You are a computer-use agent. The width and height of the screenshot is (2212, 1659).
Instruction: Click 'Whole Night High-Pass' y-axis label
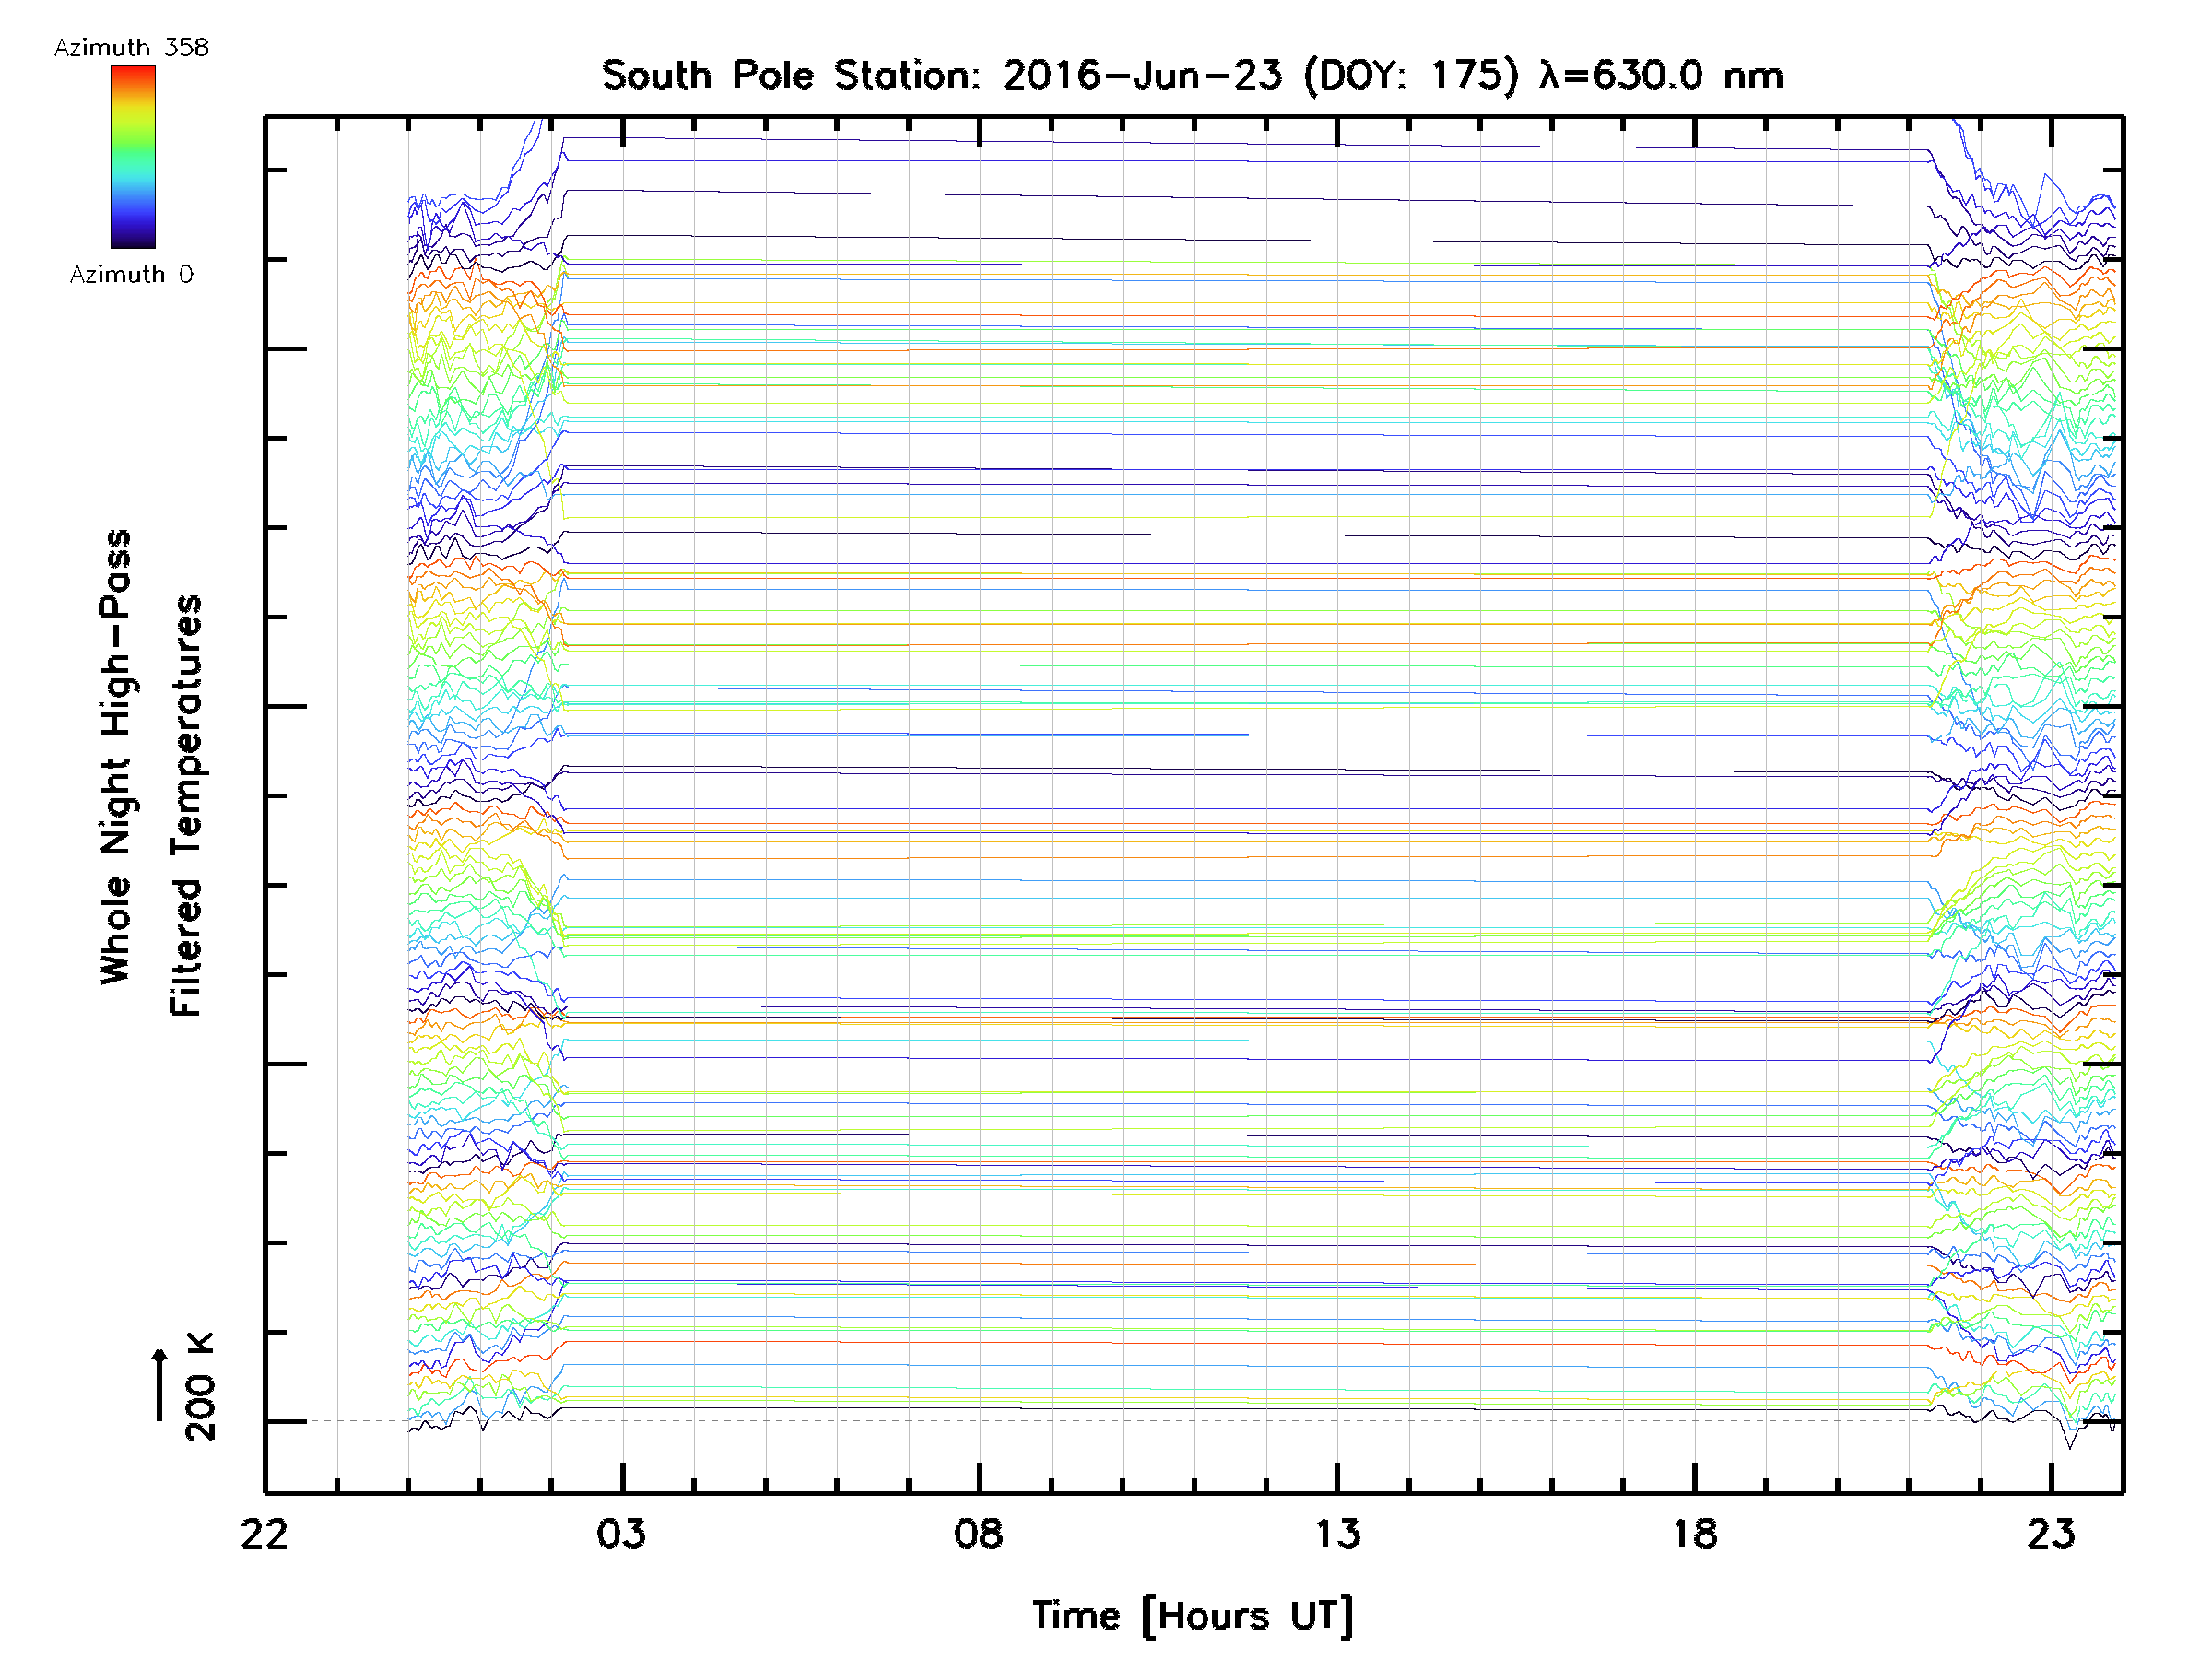(116, 757)
